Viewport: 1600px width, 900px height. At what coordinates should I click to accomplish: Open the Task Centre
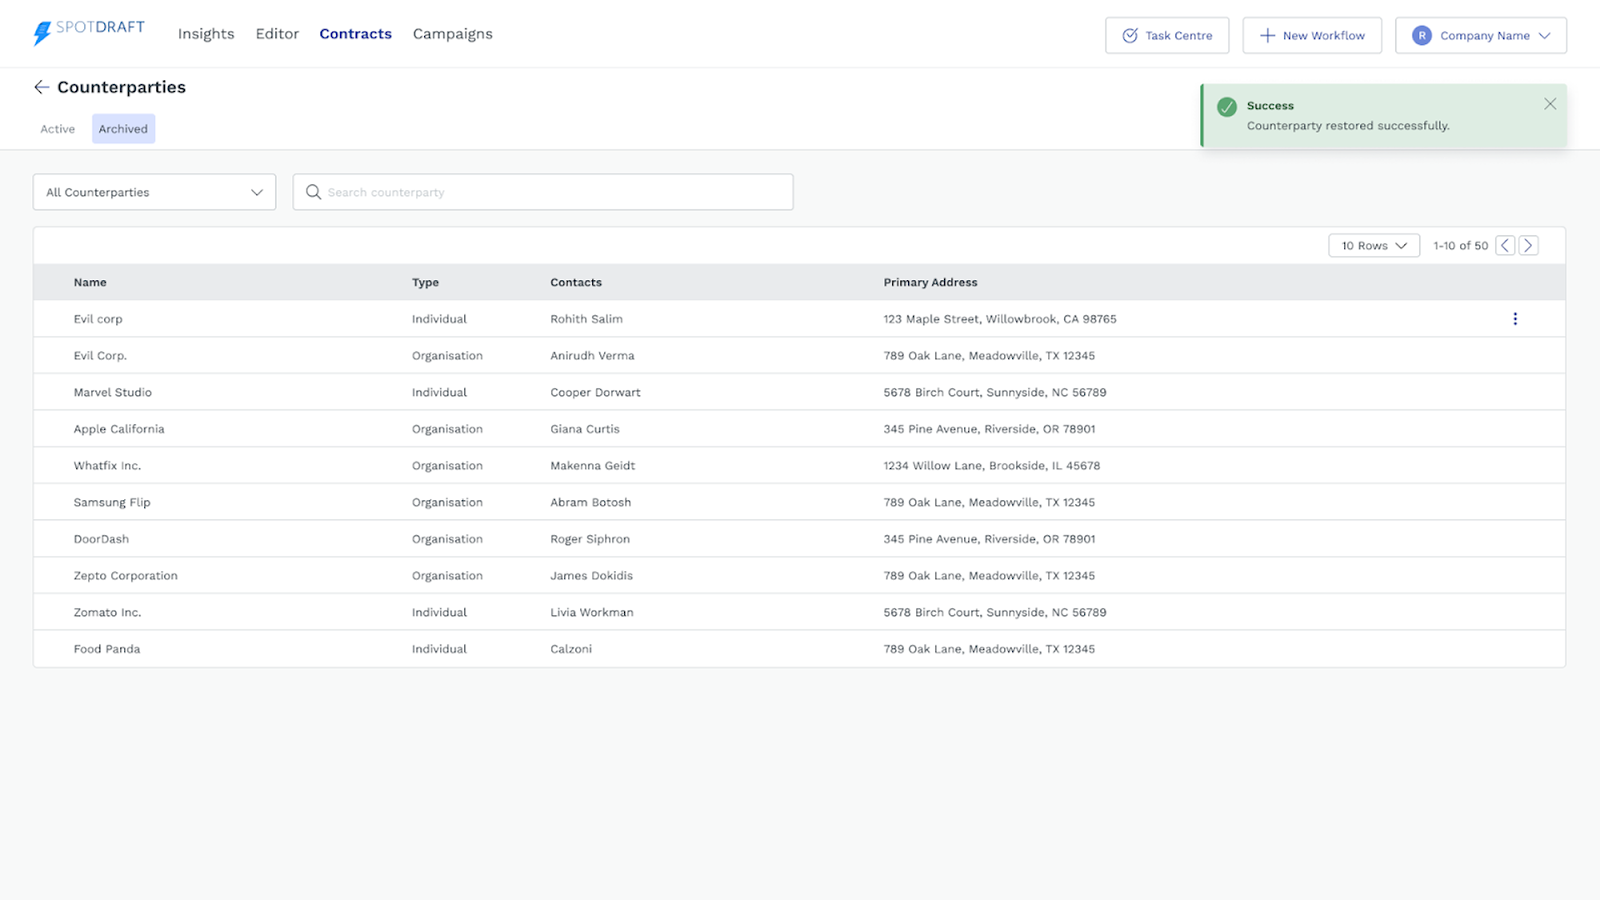(x=1168, y=35)
